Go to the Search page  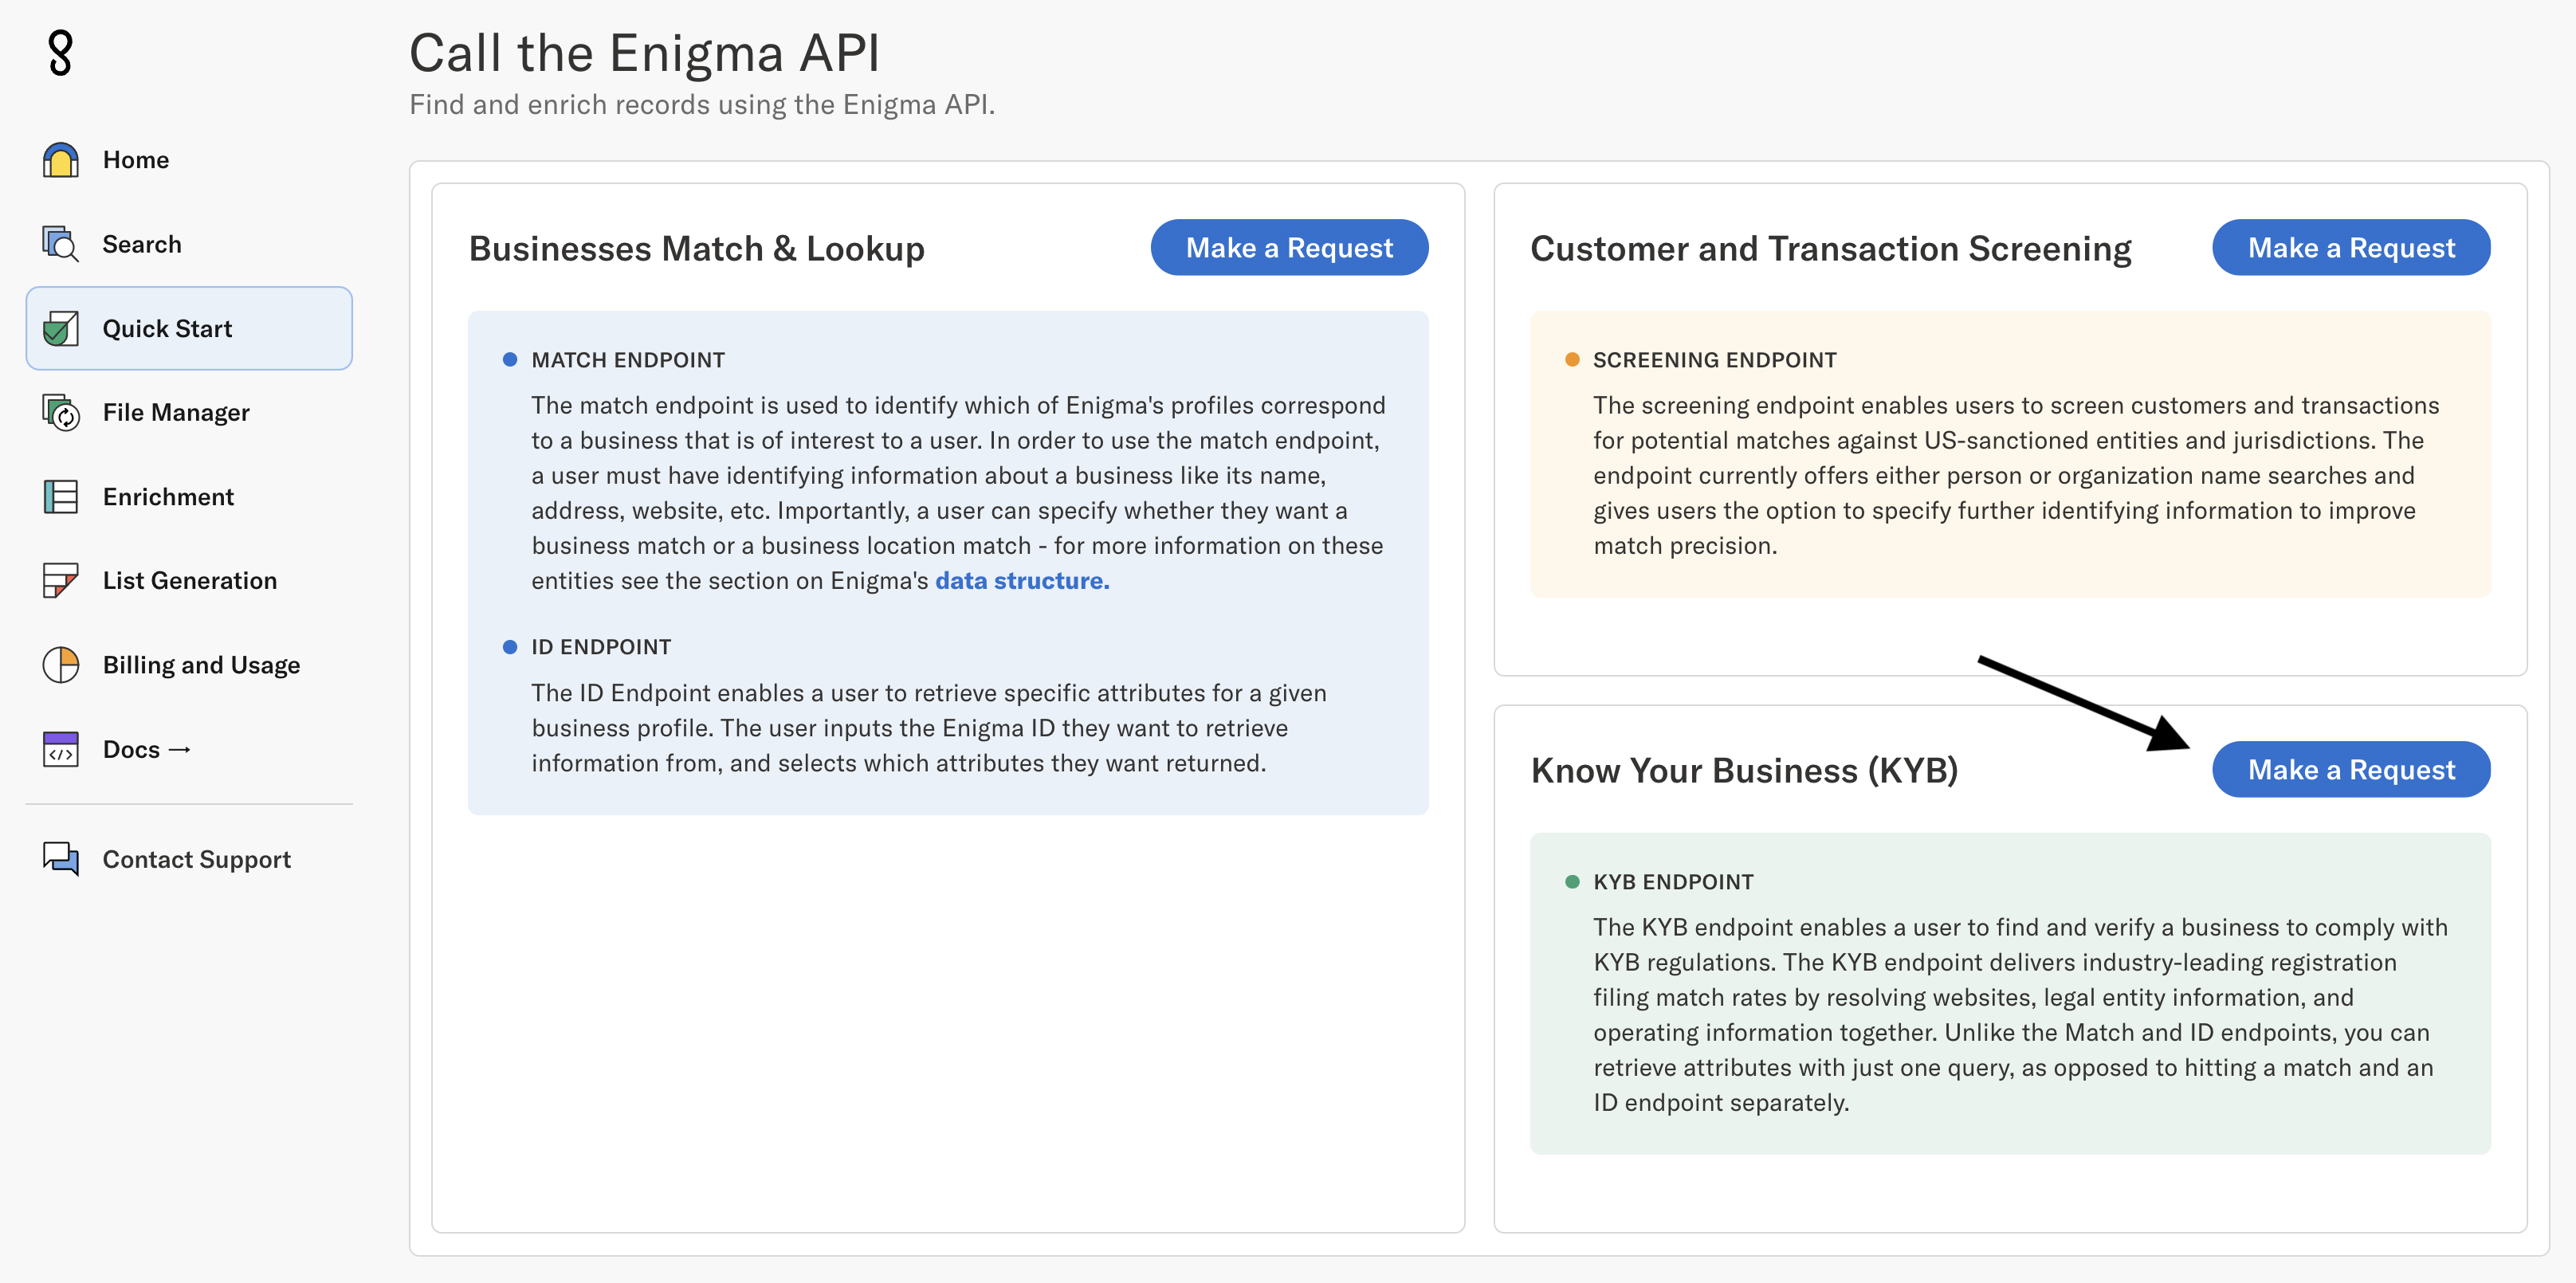tap(142, 244)
